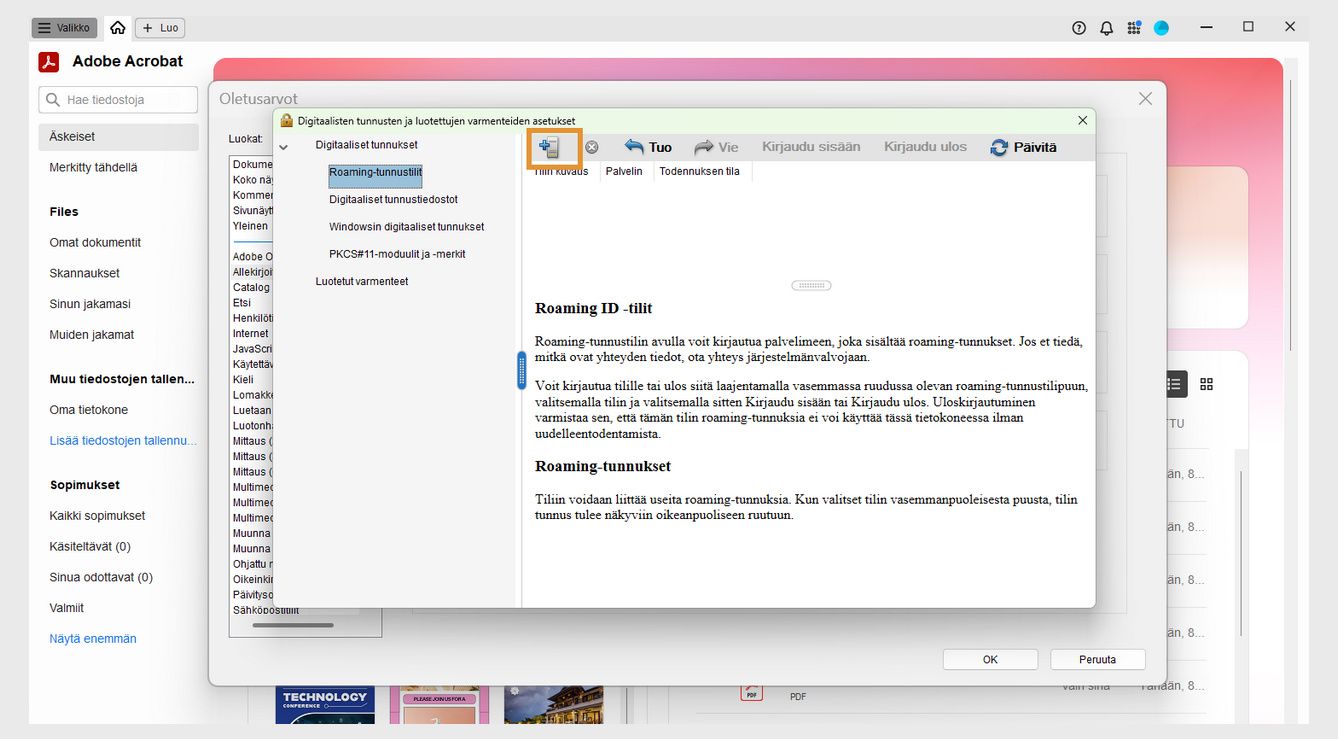This screenshot has height=739, width=1338.
Task: Select Internet in the Luokat list
Action: (250, 333)
